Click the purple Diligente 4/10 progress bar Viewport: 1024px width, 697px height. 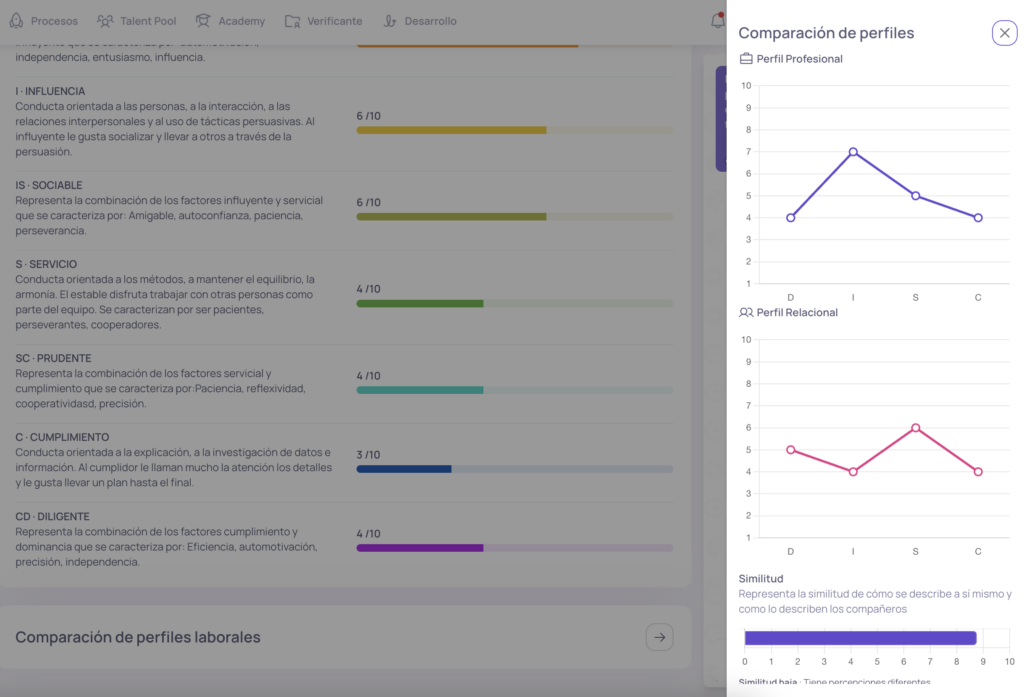point(420,548)
